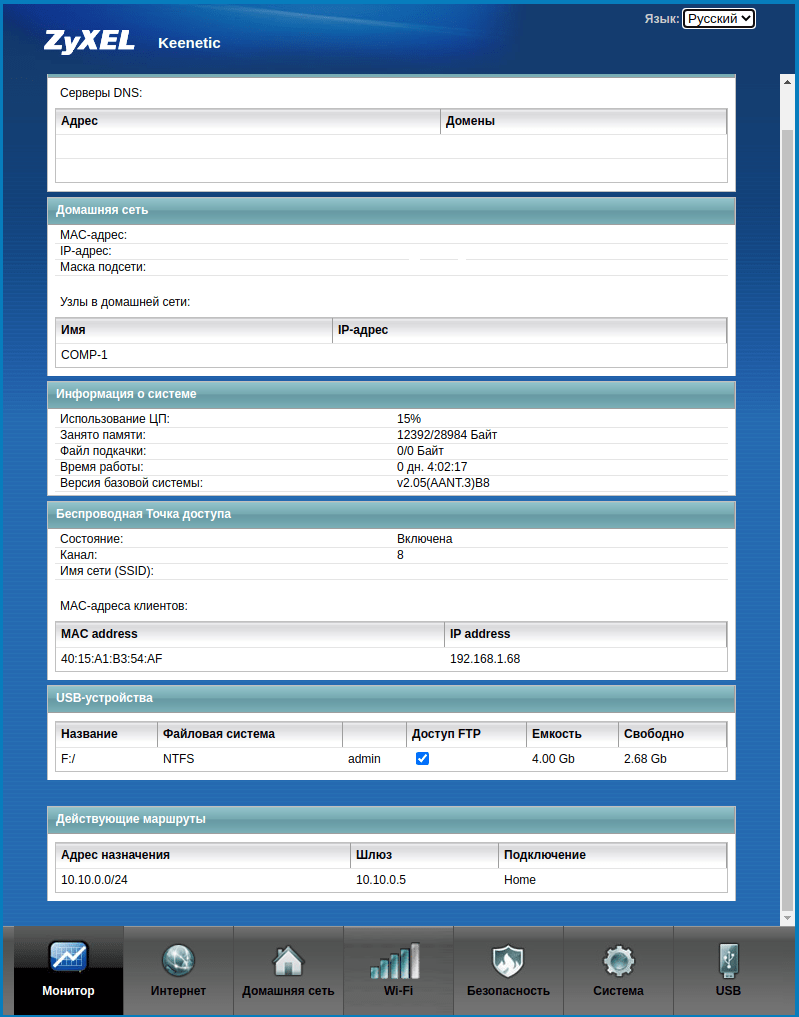Viewport: 799px width, 1017px height.
Task: Click the USB-устройства section header
Action: click(x=391, y=698)
